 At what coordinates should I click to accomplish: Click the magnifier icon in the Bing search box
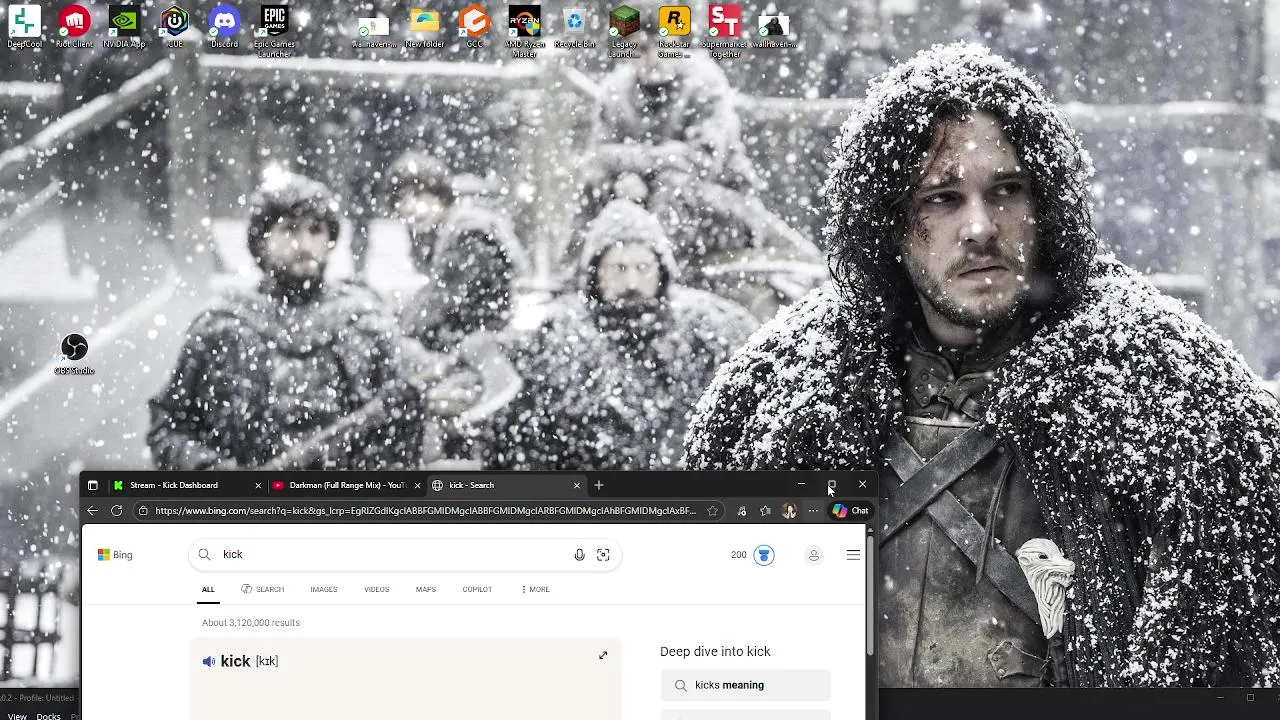pyautogui.click(x=204, y=555)
